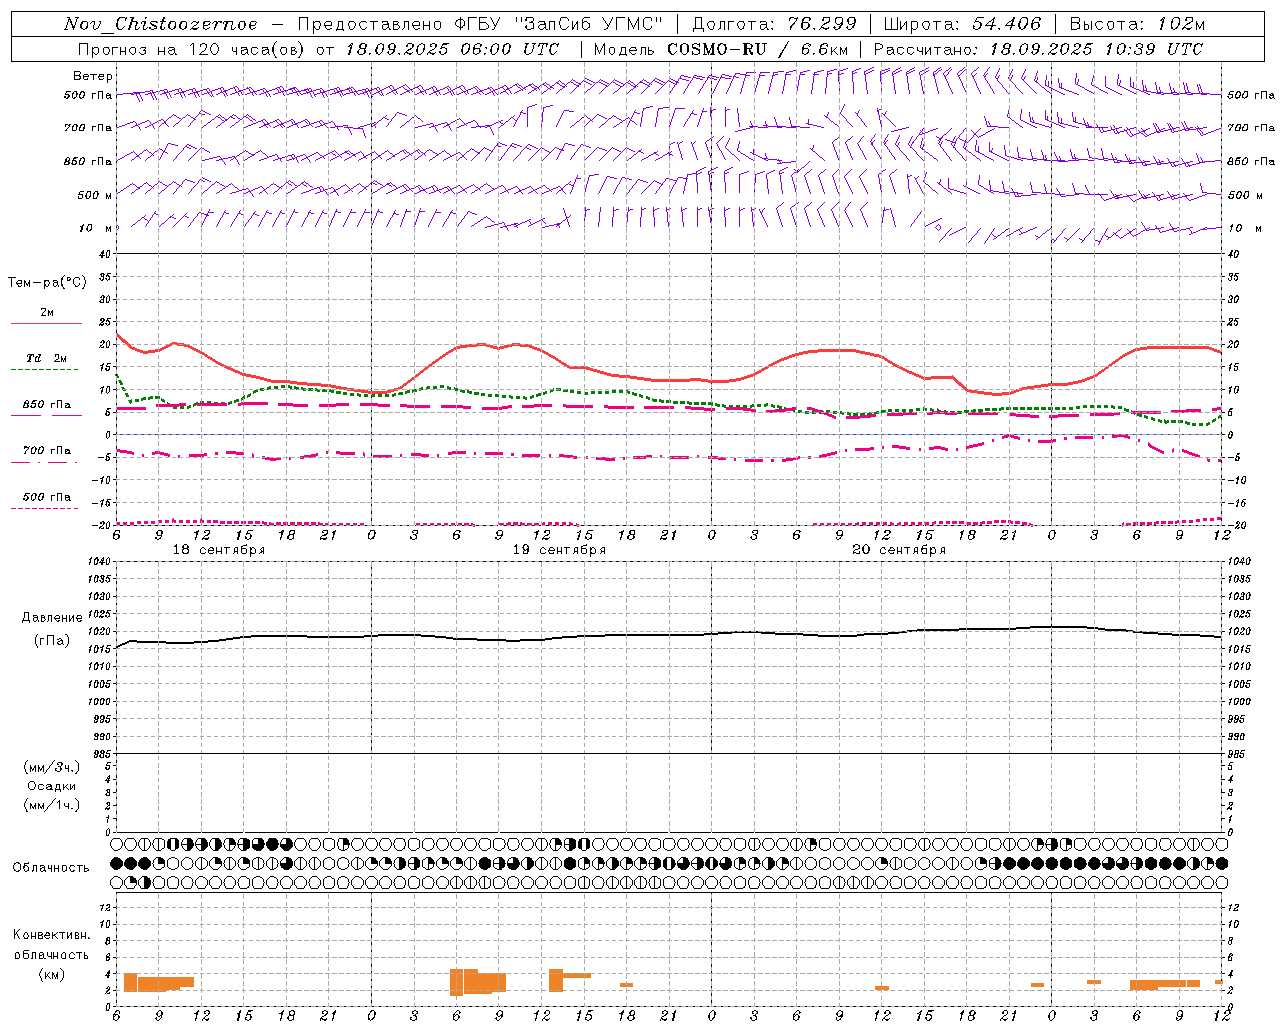Click the 2м temperature legend entry
This screenshot has width=1280, height=1024.
pyautogui.click(x=47, y=313)
